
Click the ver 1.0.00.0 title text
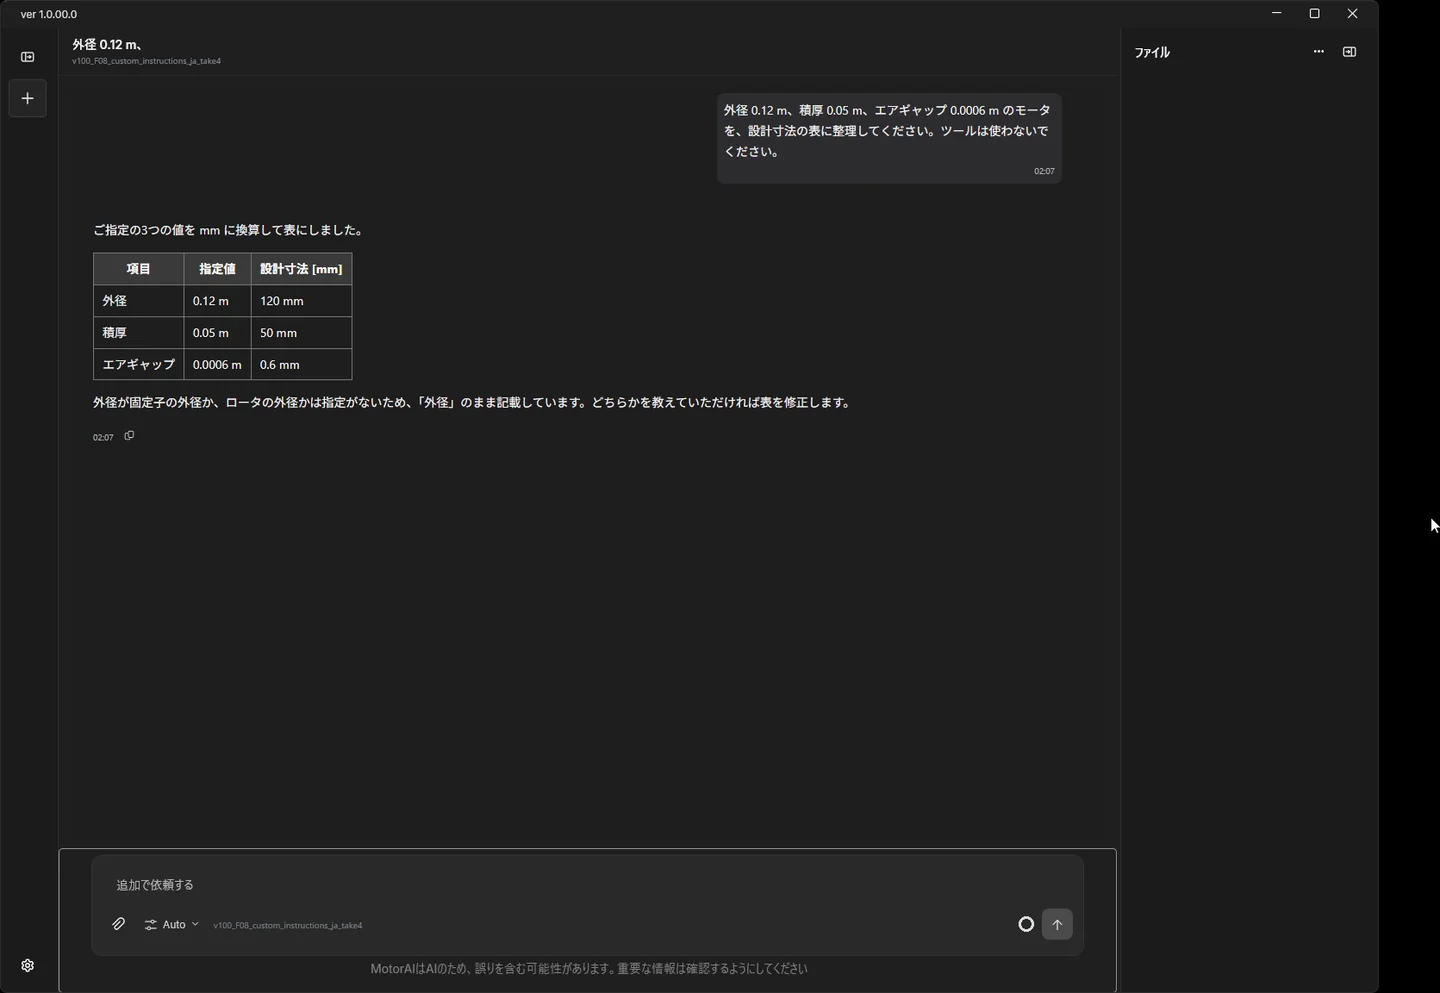pos(49,14)
